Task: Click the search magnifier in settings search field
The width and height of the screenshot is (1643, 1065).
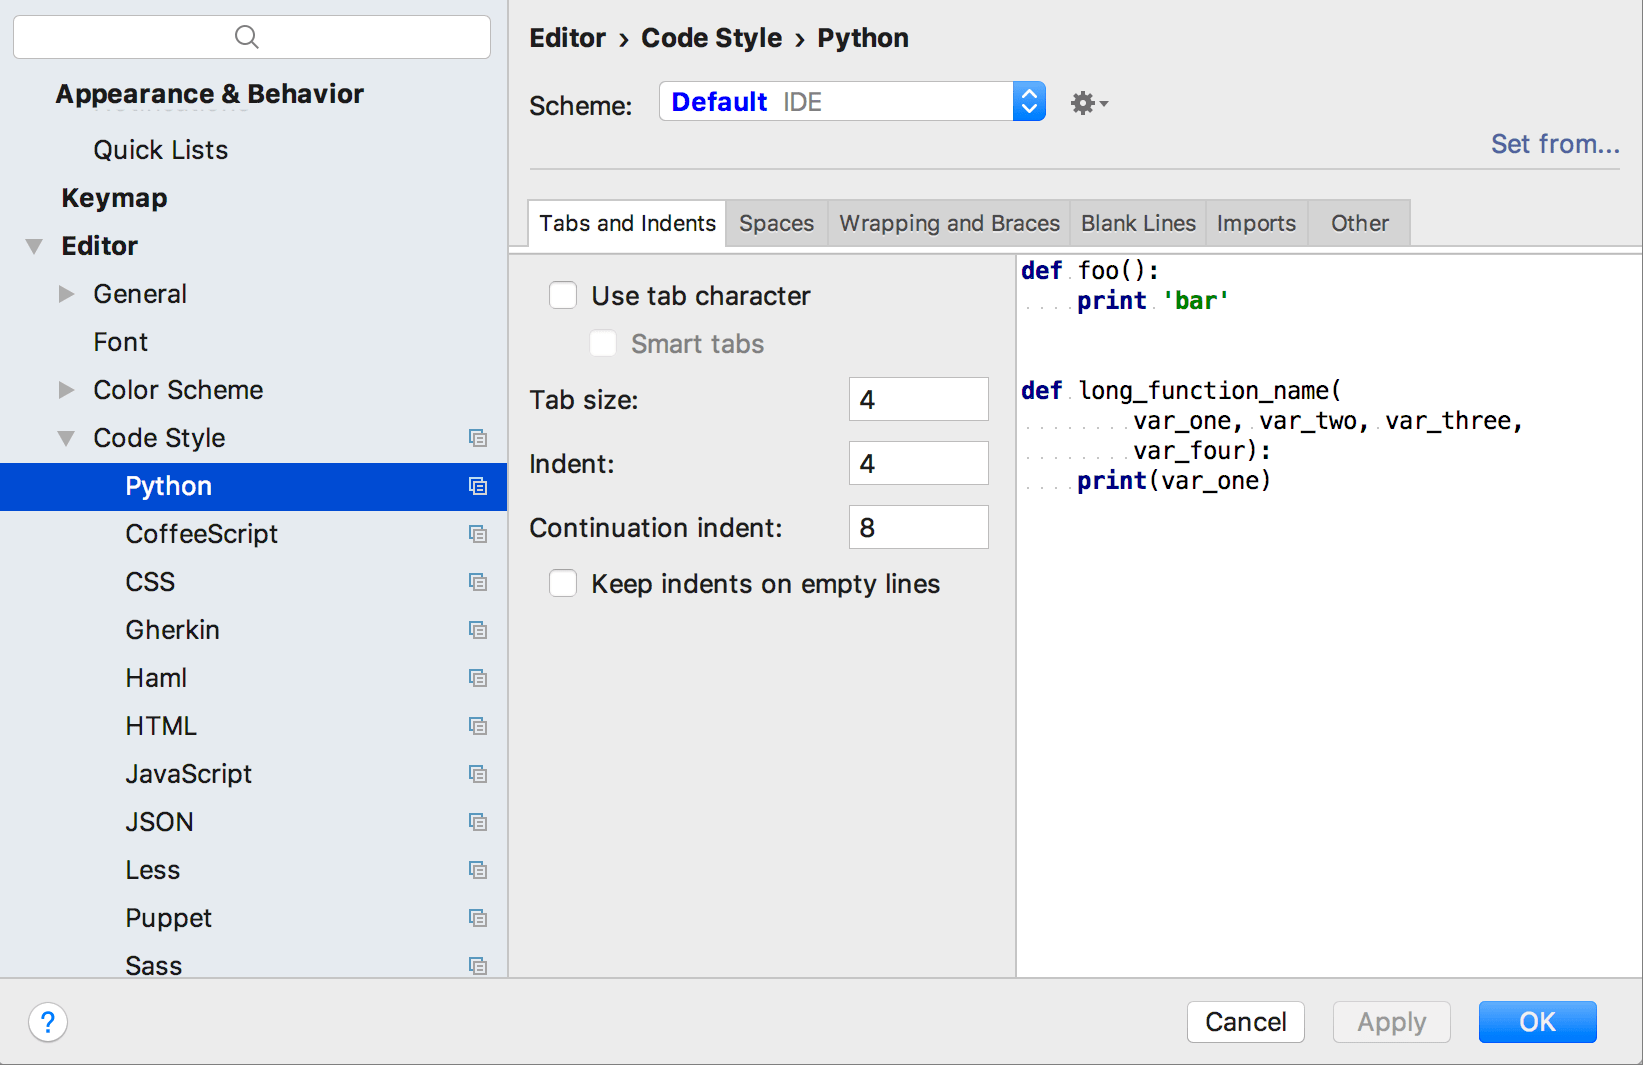Action: (x=247, y=36)
